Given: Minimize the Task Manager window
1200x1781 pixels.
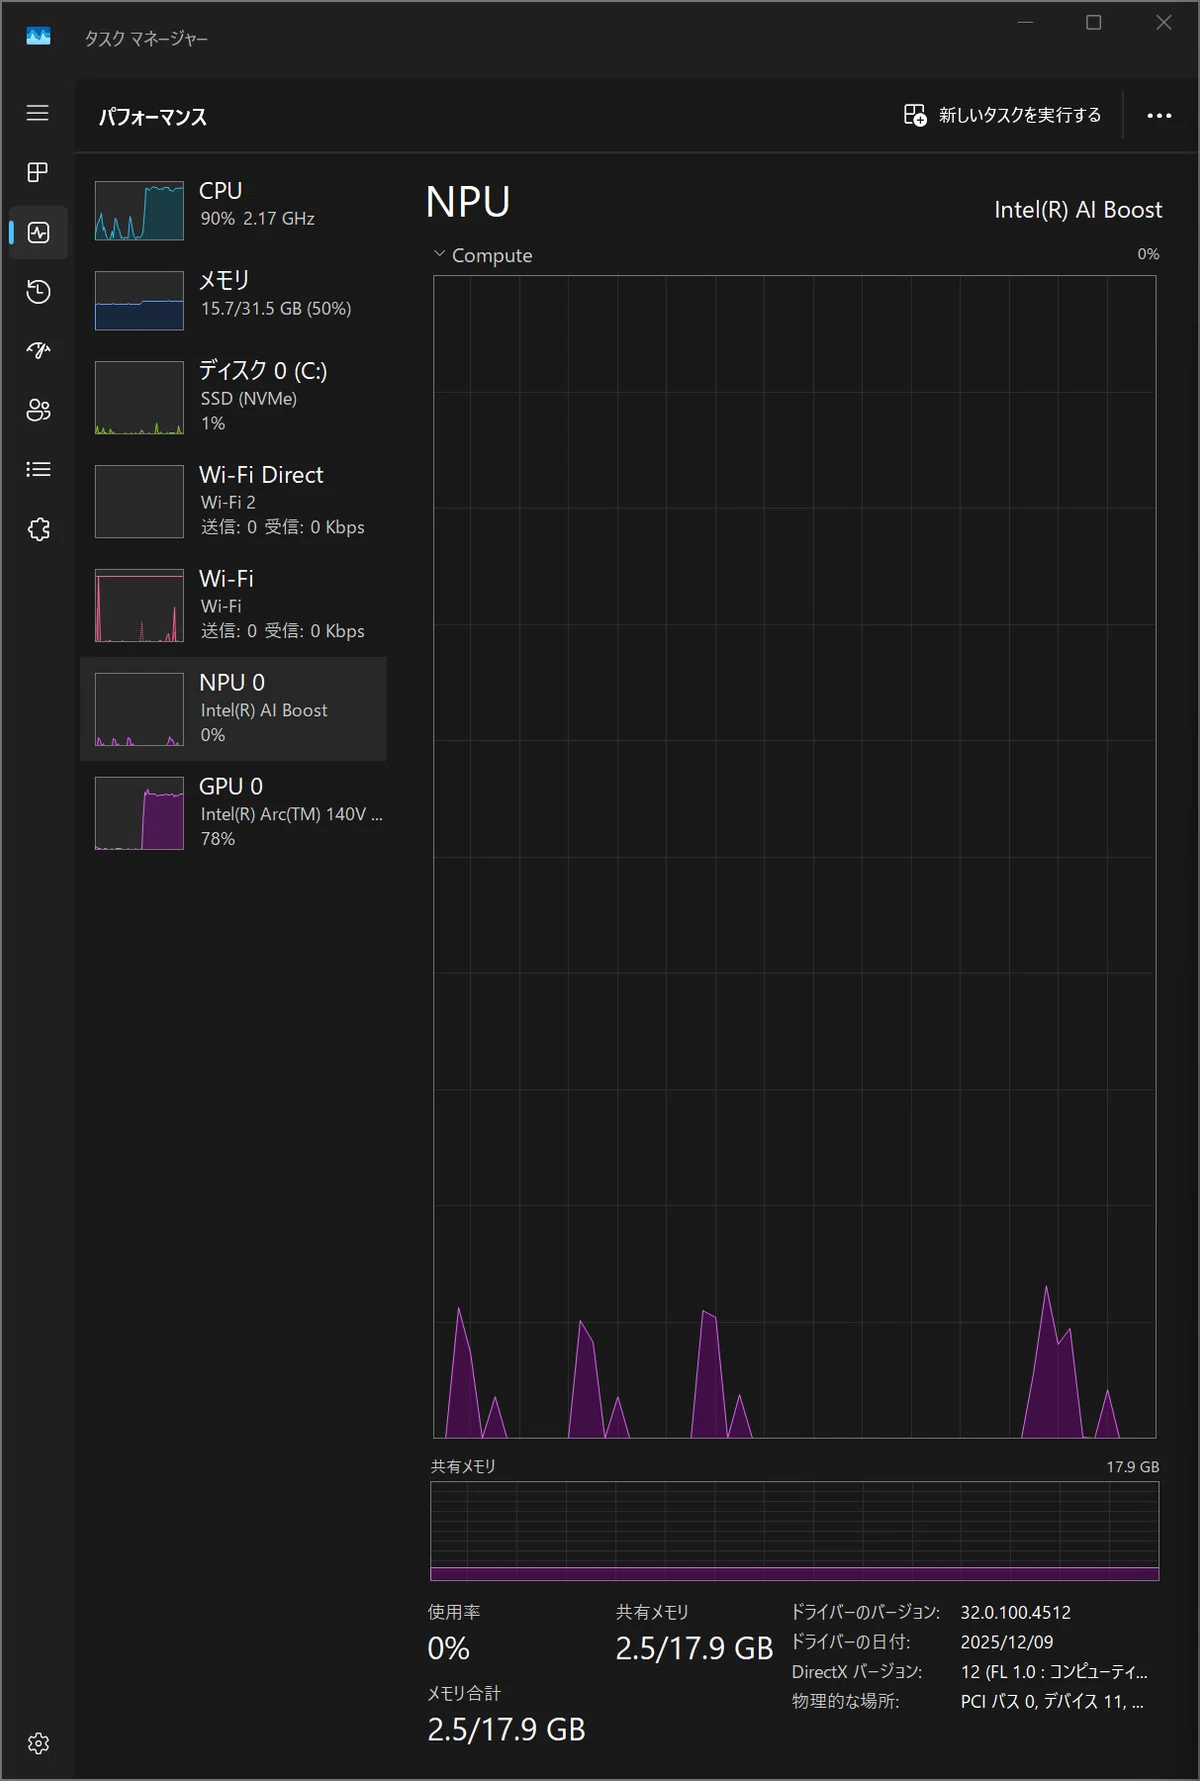Looking at the screenshot, I should [1025, 22].
